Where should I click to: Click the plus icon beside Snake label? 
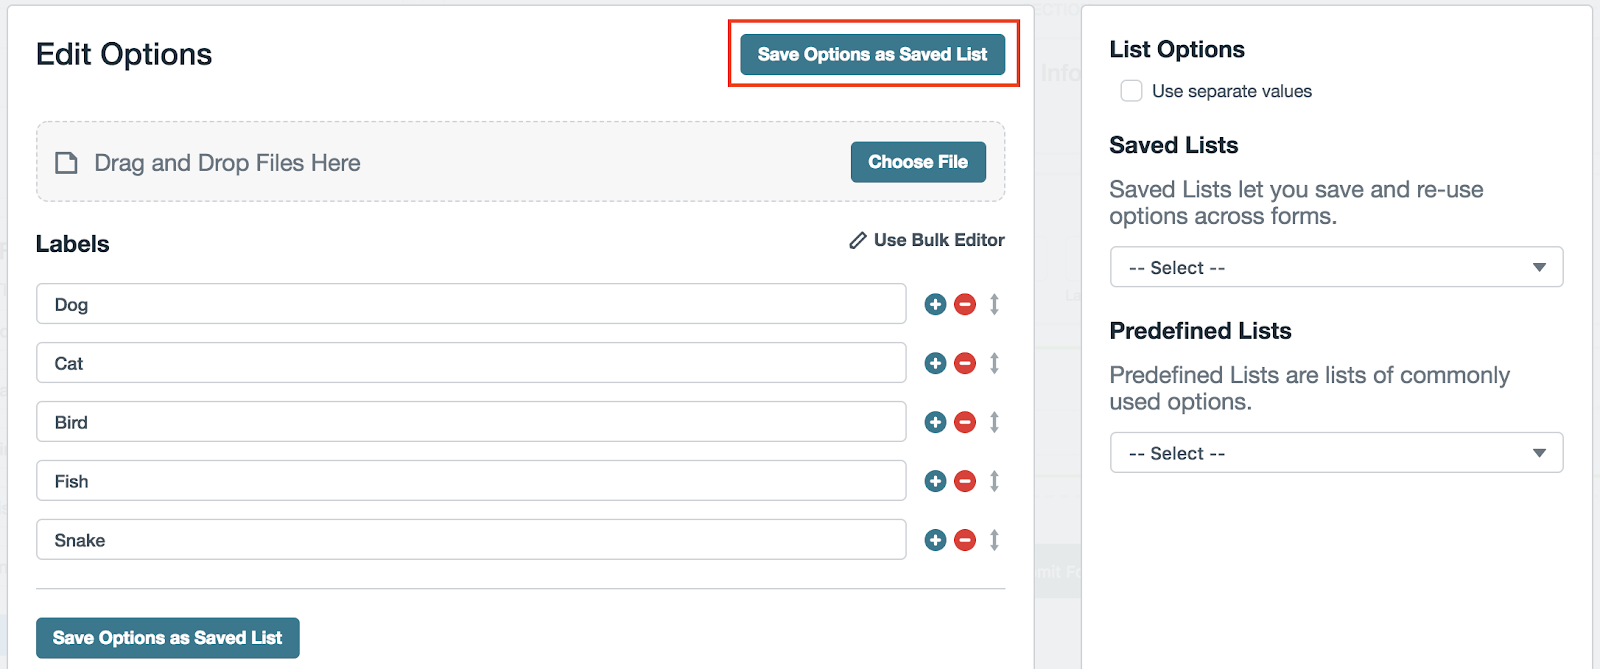coord(935,540)
